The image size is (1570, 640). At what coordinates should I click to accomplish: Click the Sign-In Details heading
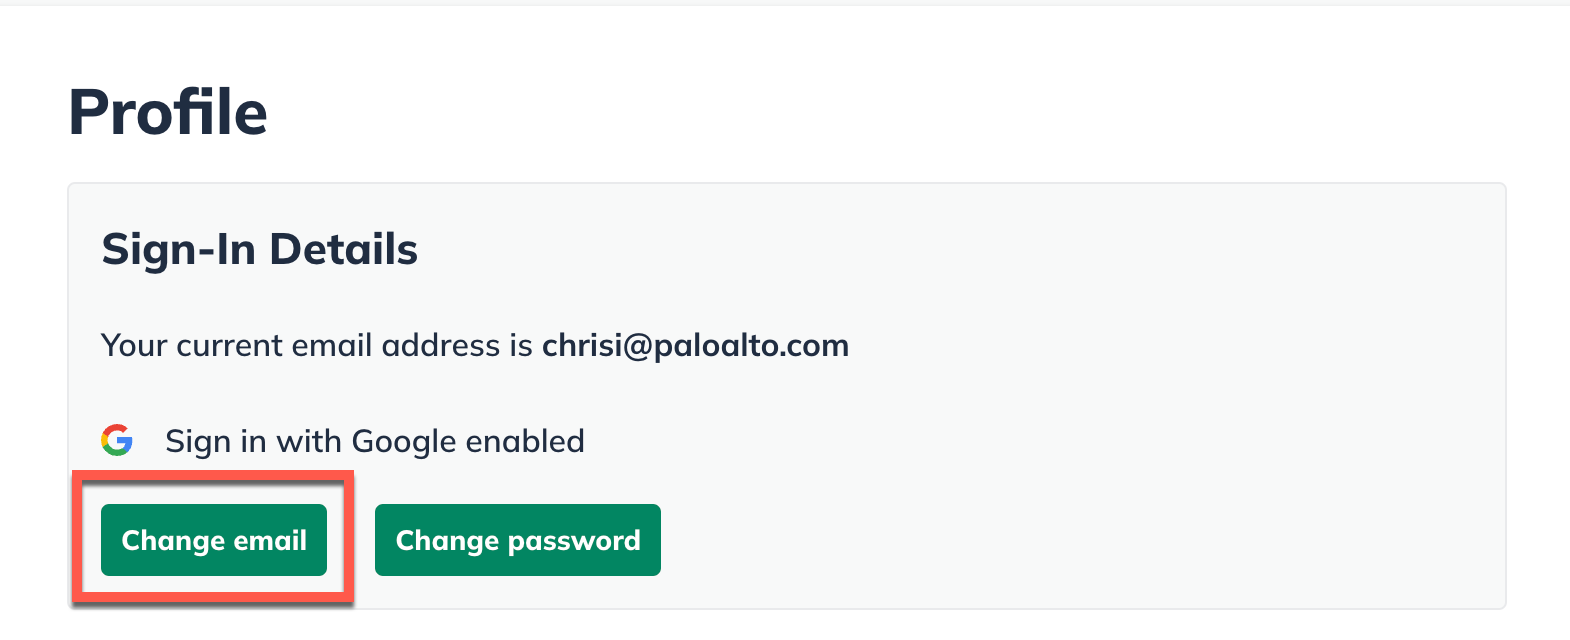[x=259, y=249]
